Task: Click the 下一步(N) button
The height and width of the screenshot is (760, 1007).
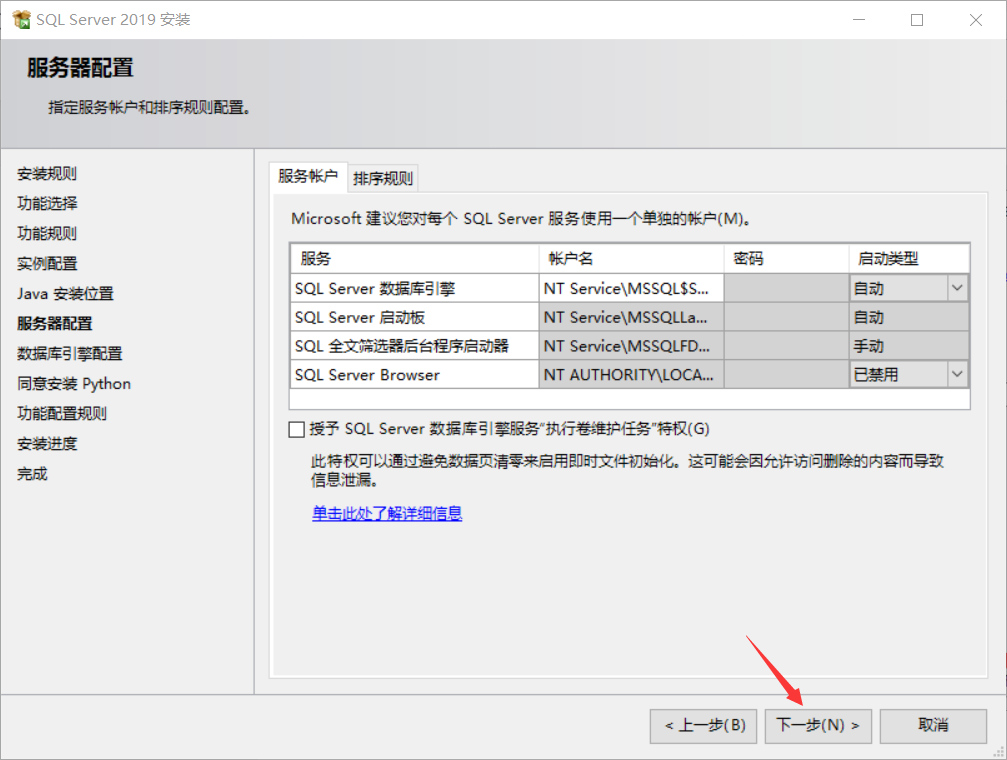Action: [x=817, y=726]
